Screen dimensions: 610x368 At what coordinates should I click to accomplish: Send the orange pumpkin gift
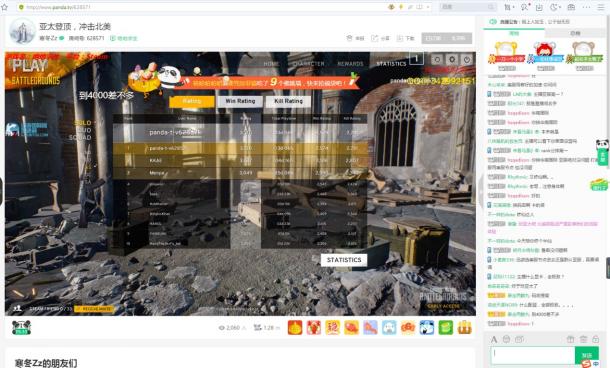coord(295,328)
